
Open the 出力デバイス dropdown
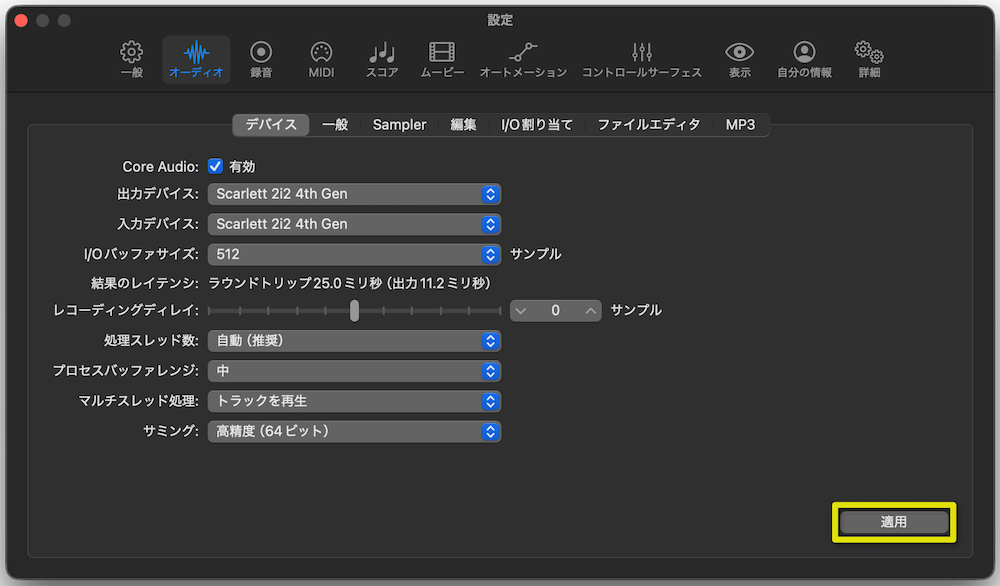[354, 194]
